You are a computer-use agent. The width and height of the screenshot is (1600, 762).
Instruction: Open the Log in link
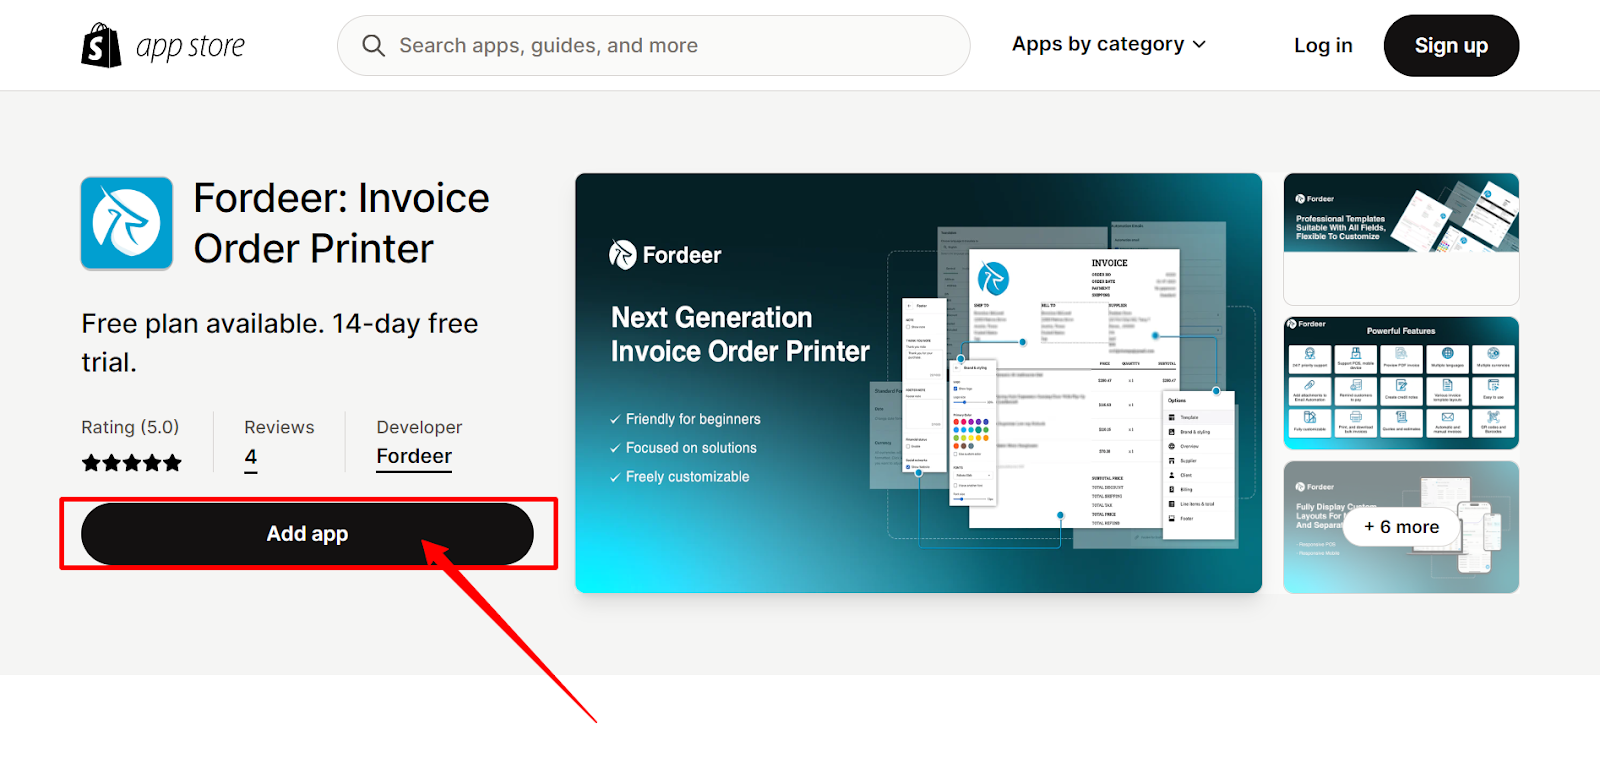pyautogui.click(x=1323, y=46)
